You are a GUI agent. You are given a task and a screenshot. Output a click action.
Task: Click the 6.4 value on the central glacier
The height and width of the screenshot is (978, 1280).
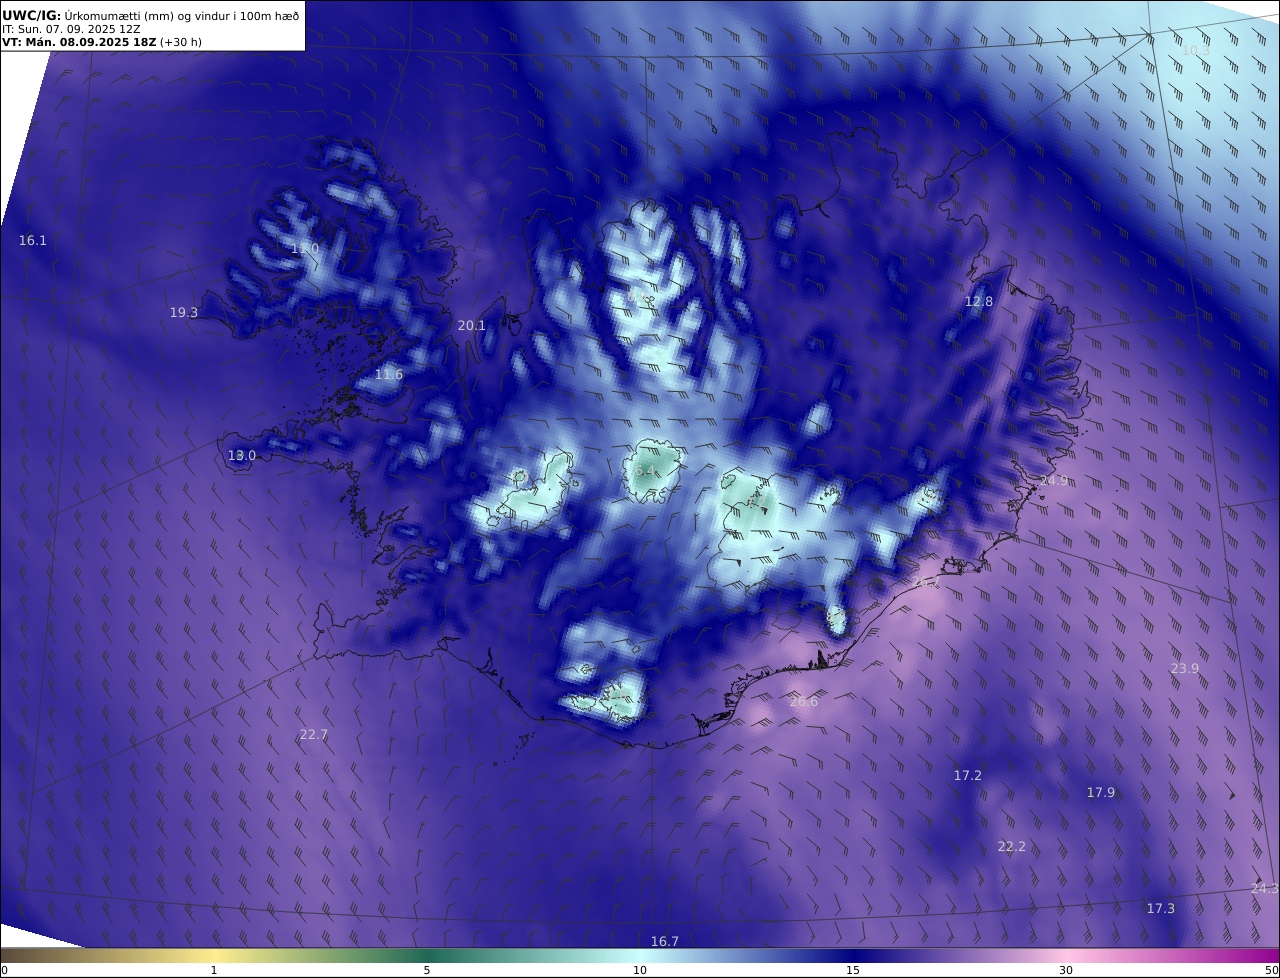point(645,471)
